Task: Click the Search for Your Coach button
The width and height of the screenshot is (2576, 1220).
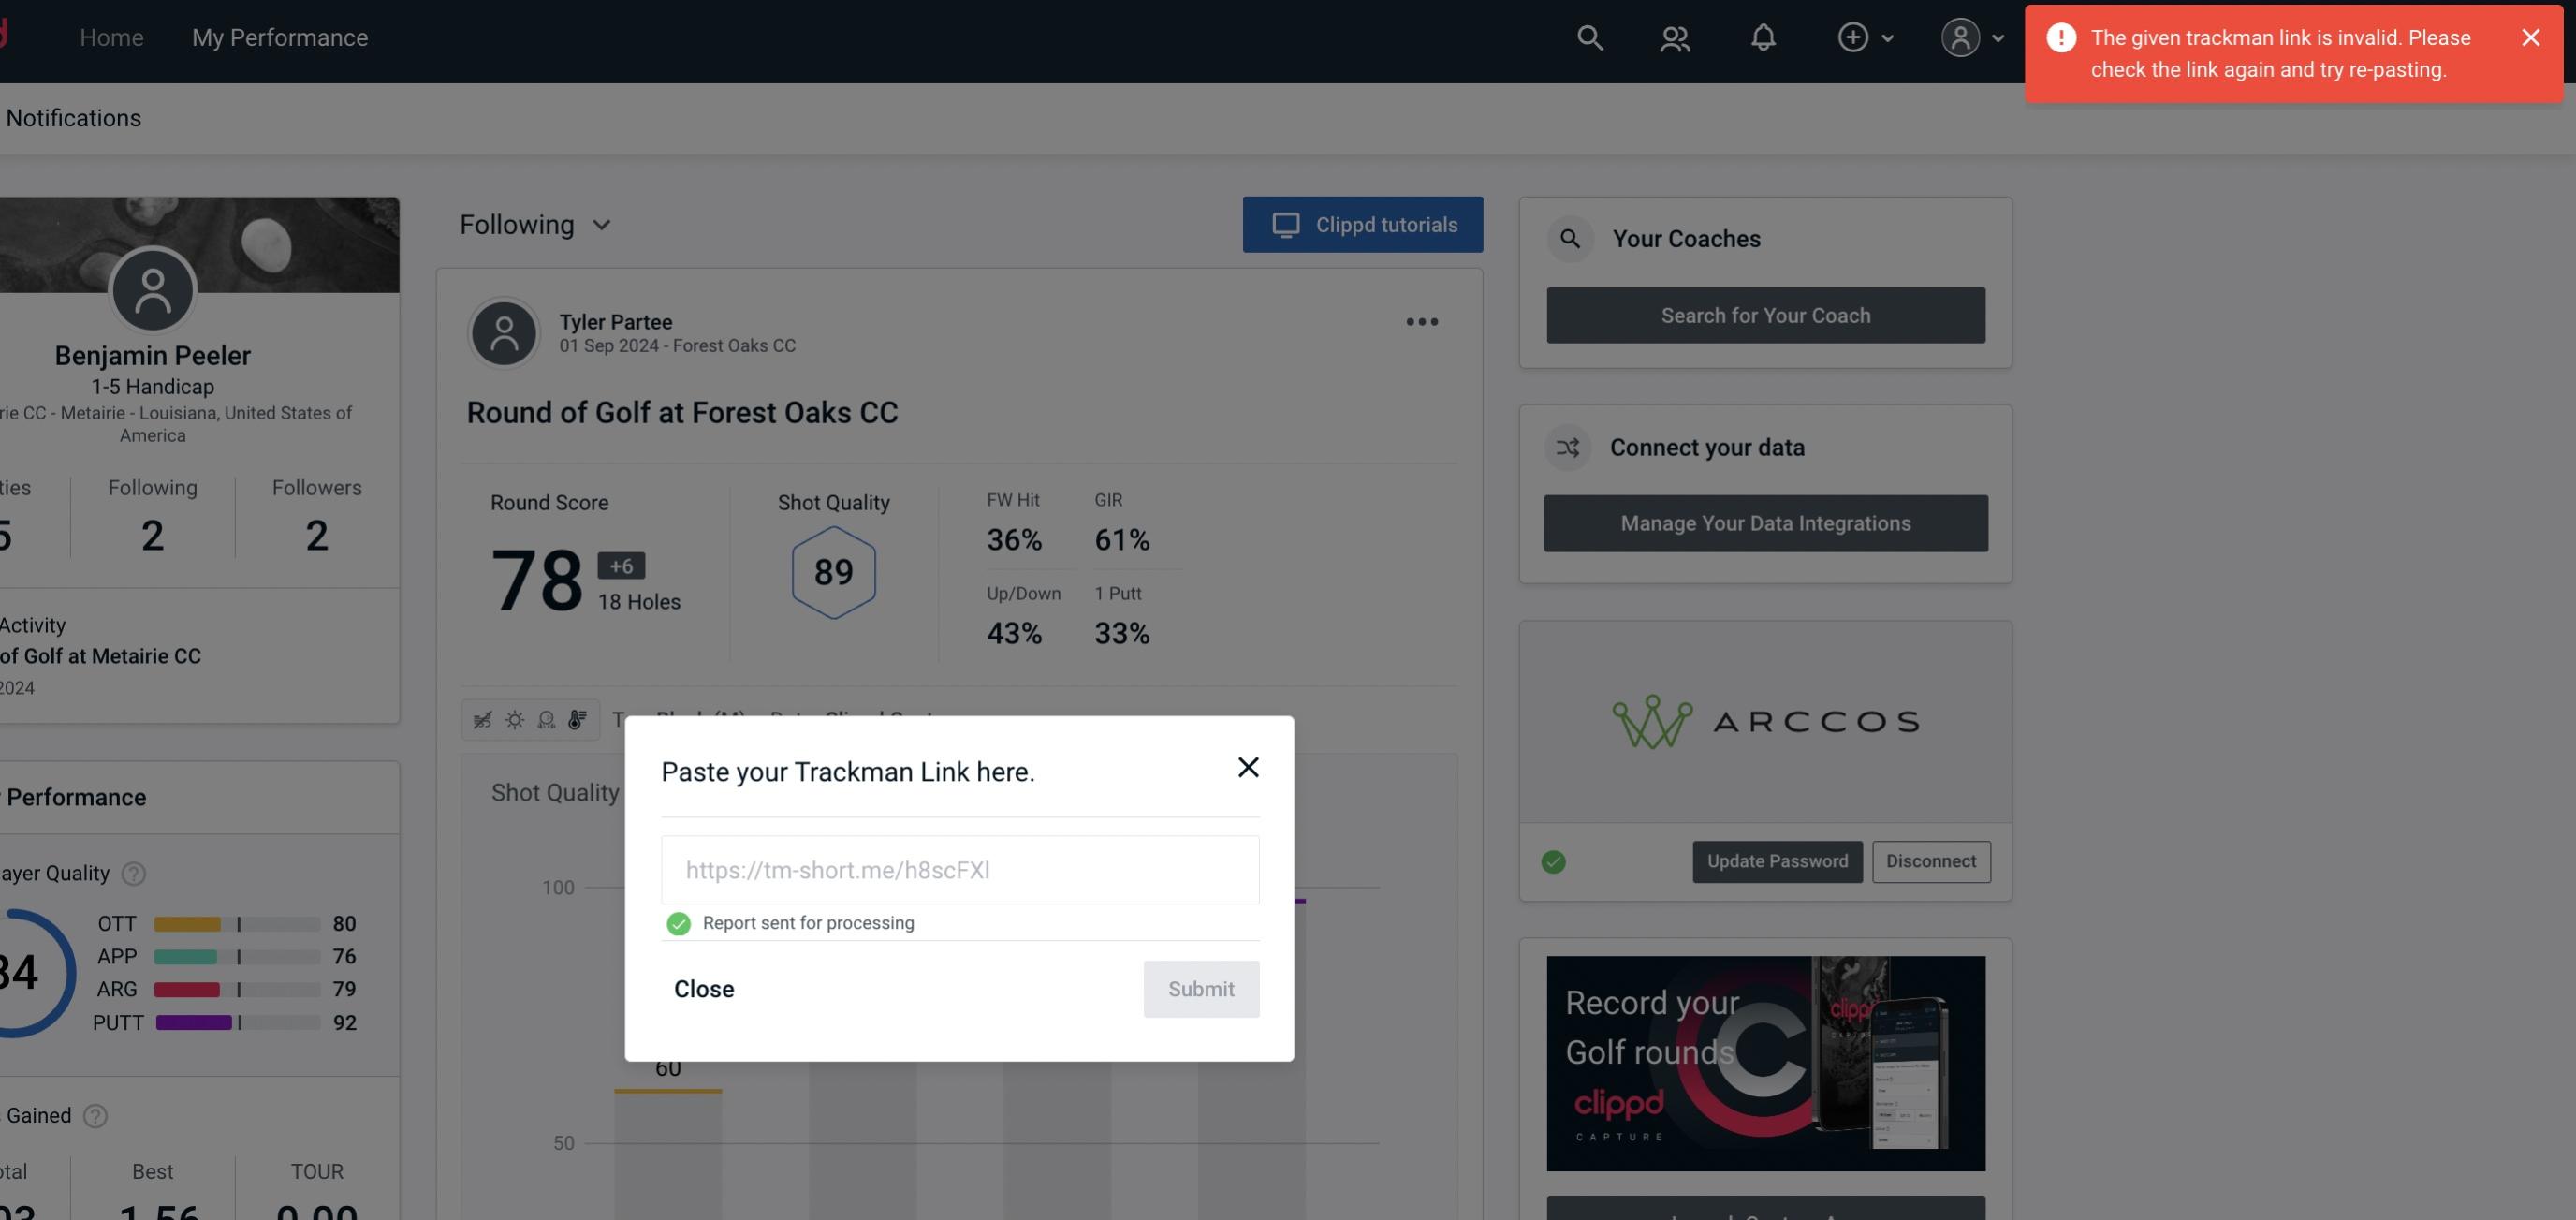Action: 1766,316
